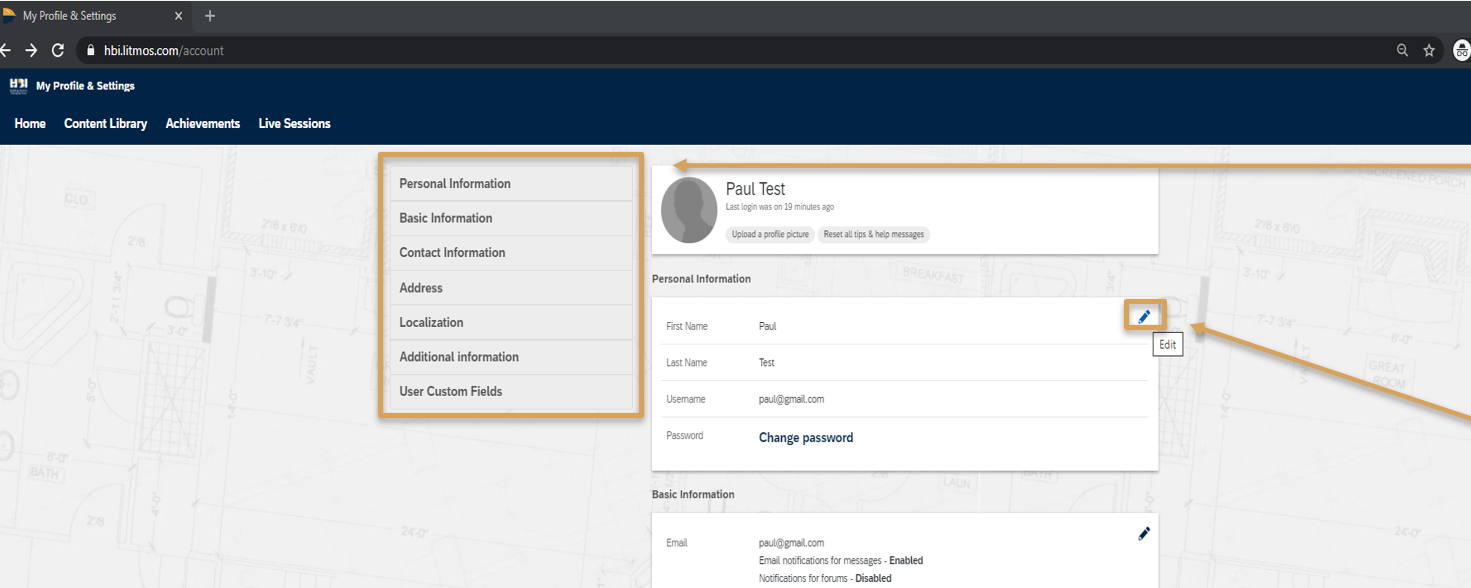Click the incognito profile icon
The height and width of the screenshot is (588, 1471).
pyautogui.click(x=1461, y=50)
